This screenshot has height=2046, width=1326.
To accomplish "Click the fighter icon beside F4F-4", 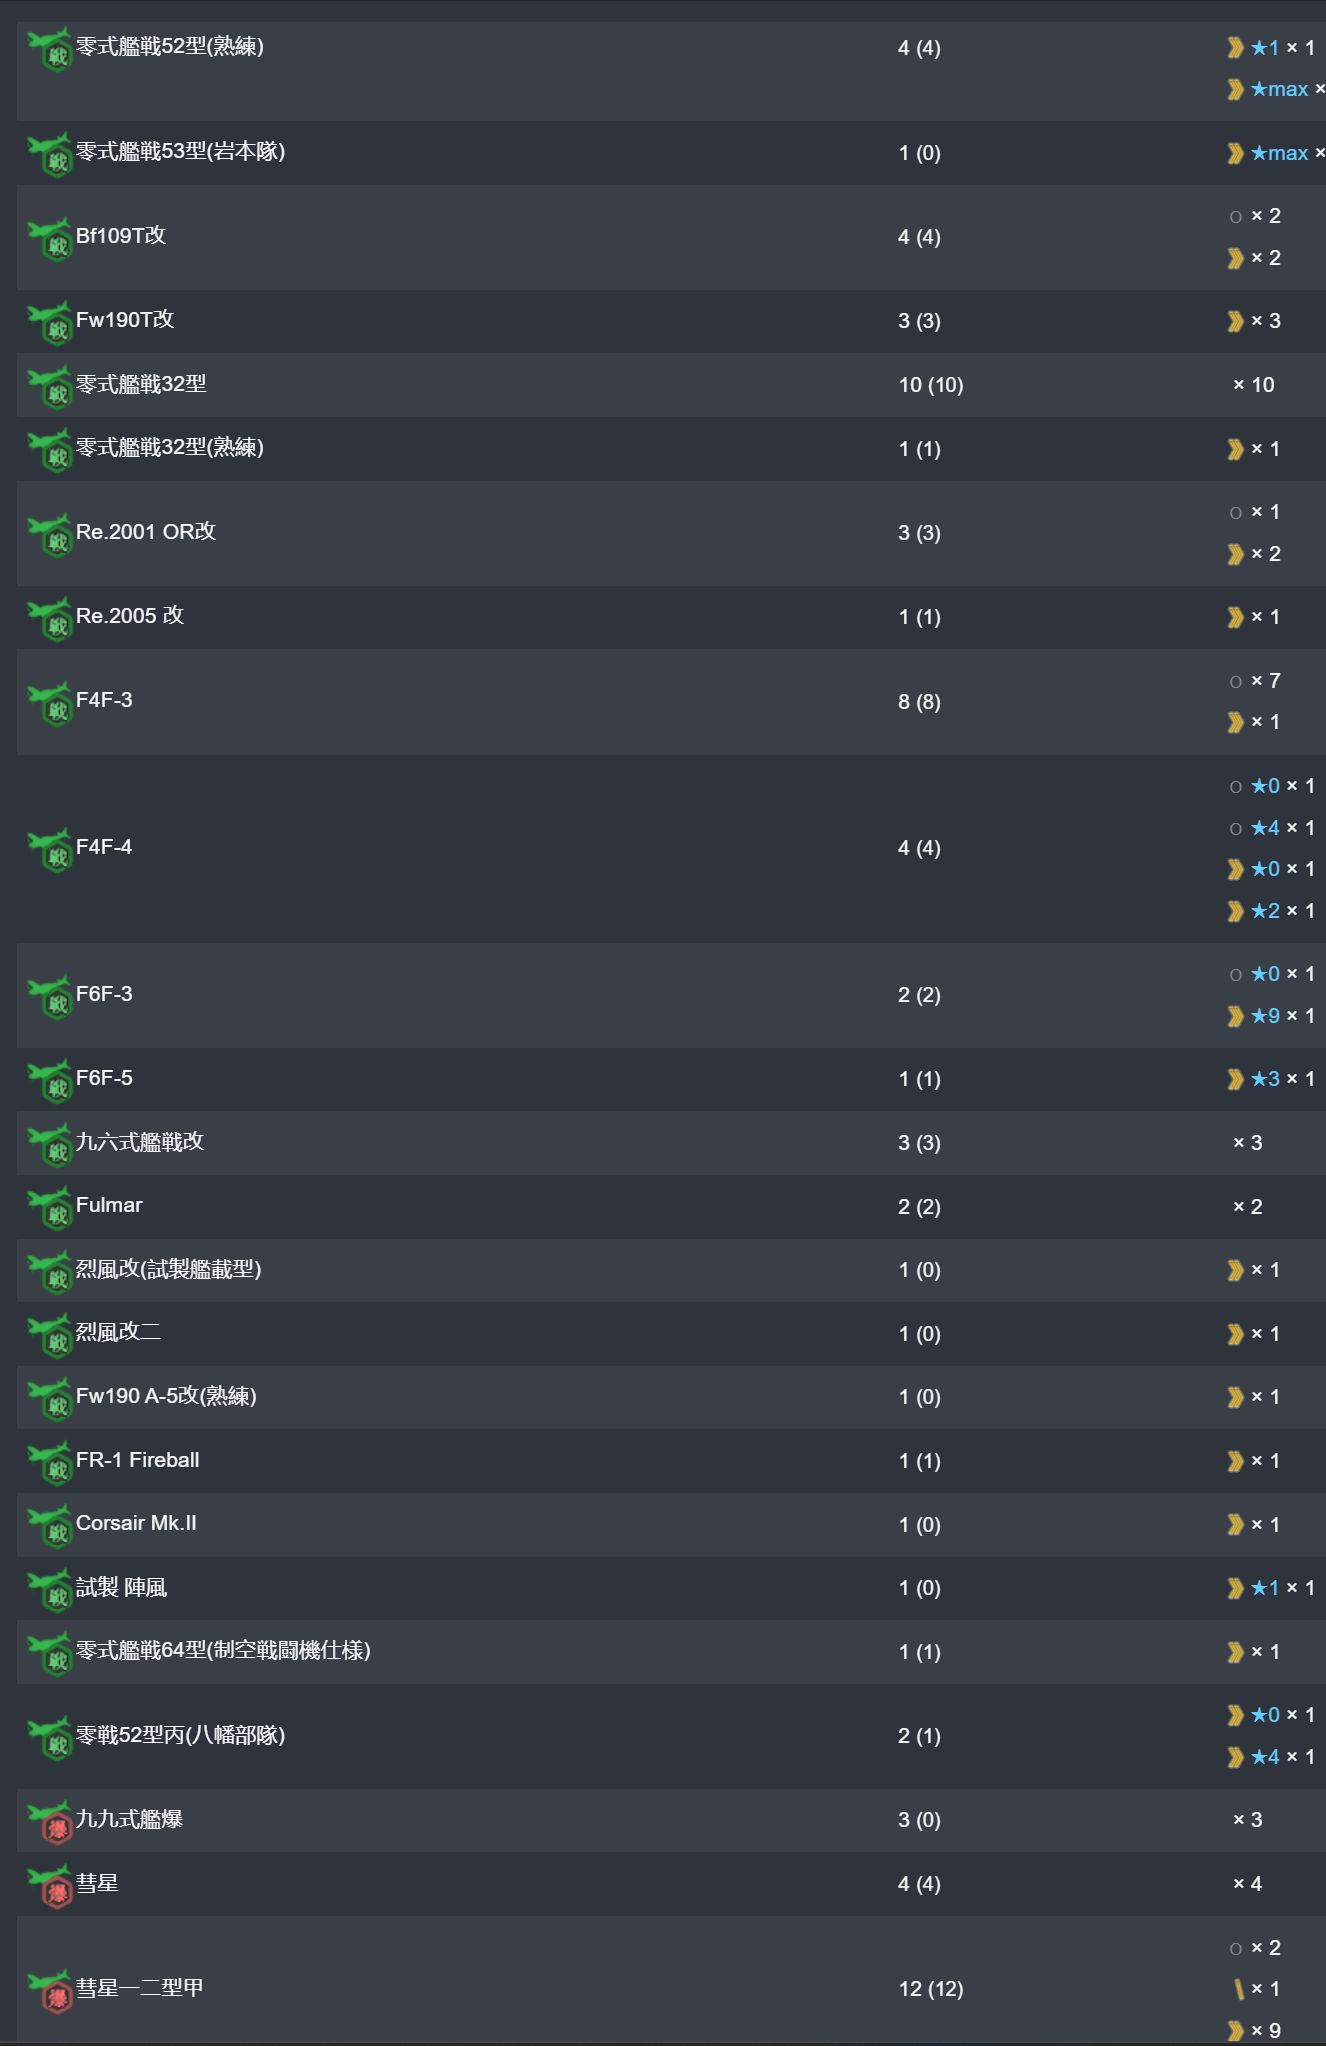I will (50, 851).
